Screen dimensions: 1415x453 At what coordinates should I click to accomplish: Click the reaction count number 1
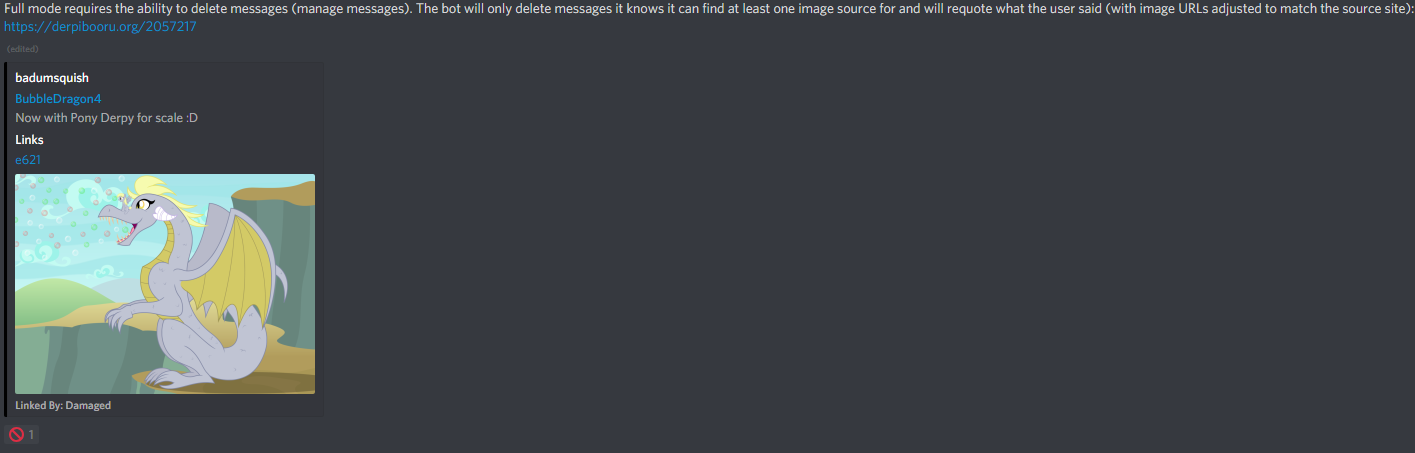[x=31, y=435]
